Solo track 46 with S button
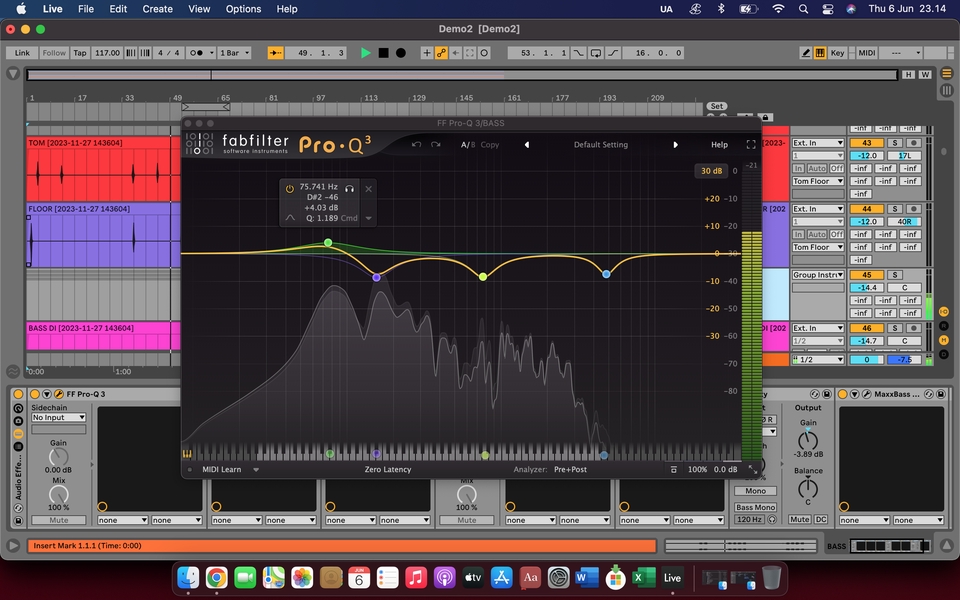This screenshot has width=960, height=600. 894,328
